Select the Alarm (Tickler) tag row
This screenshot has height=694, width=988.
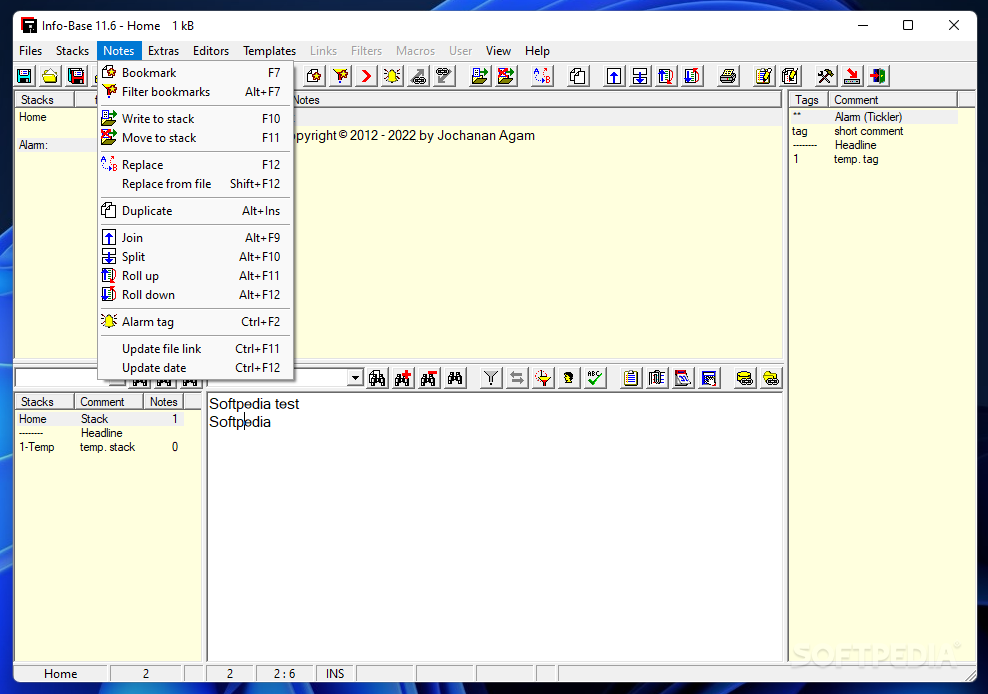[x=874, y=117]
